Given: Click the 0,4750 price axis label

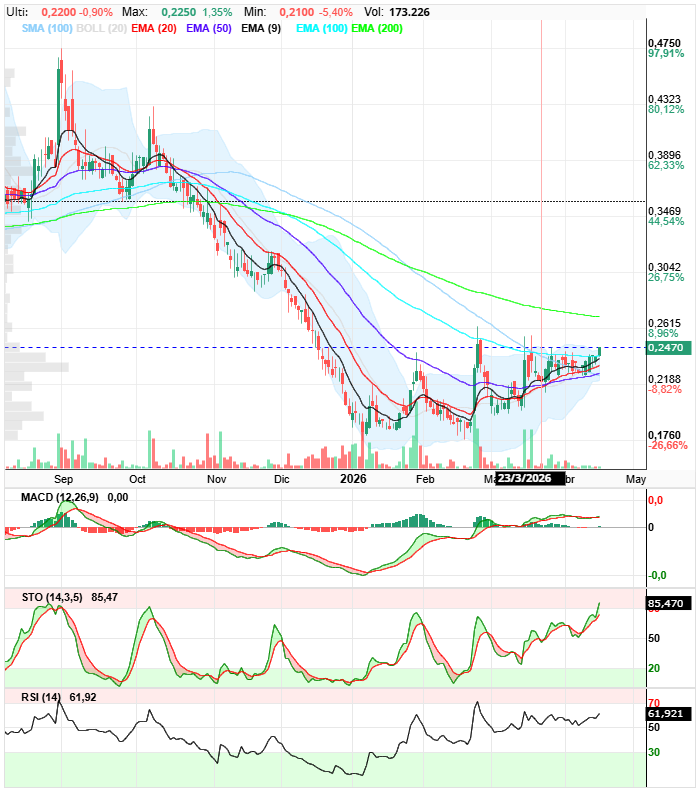Looking at the screenshot, I should point(665,43).
